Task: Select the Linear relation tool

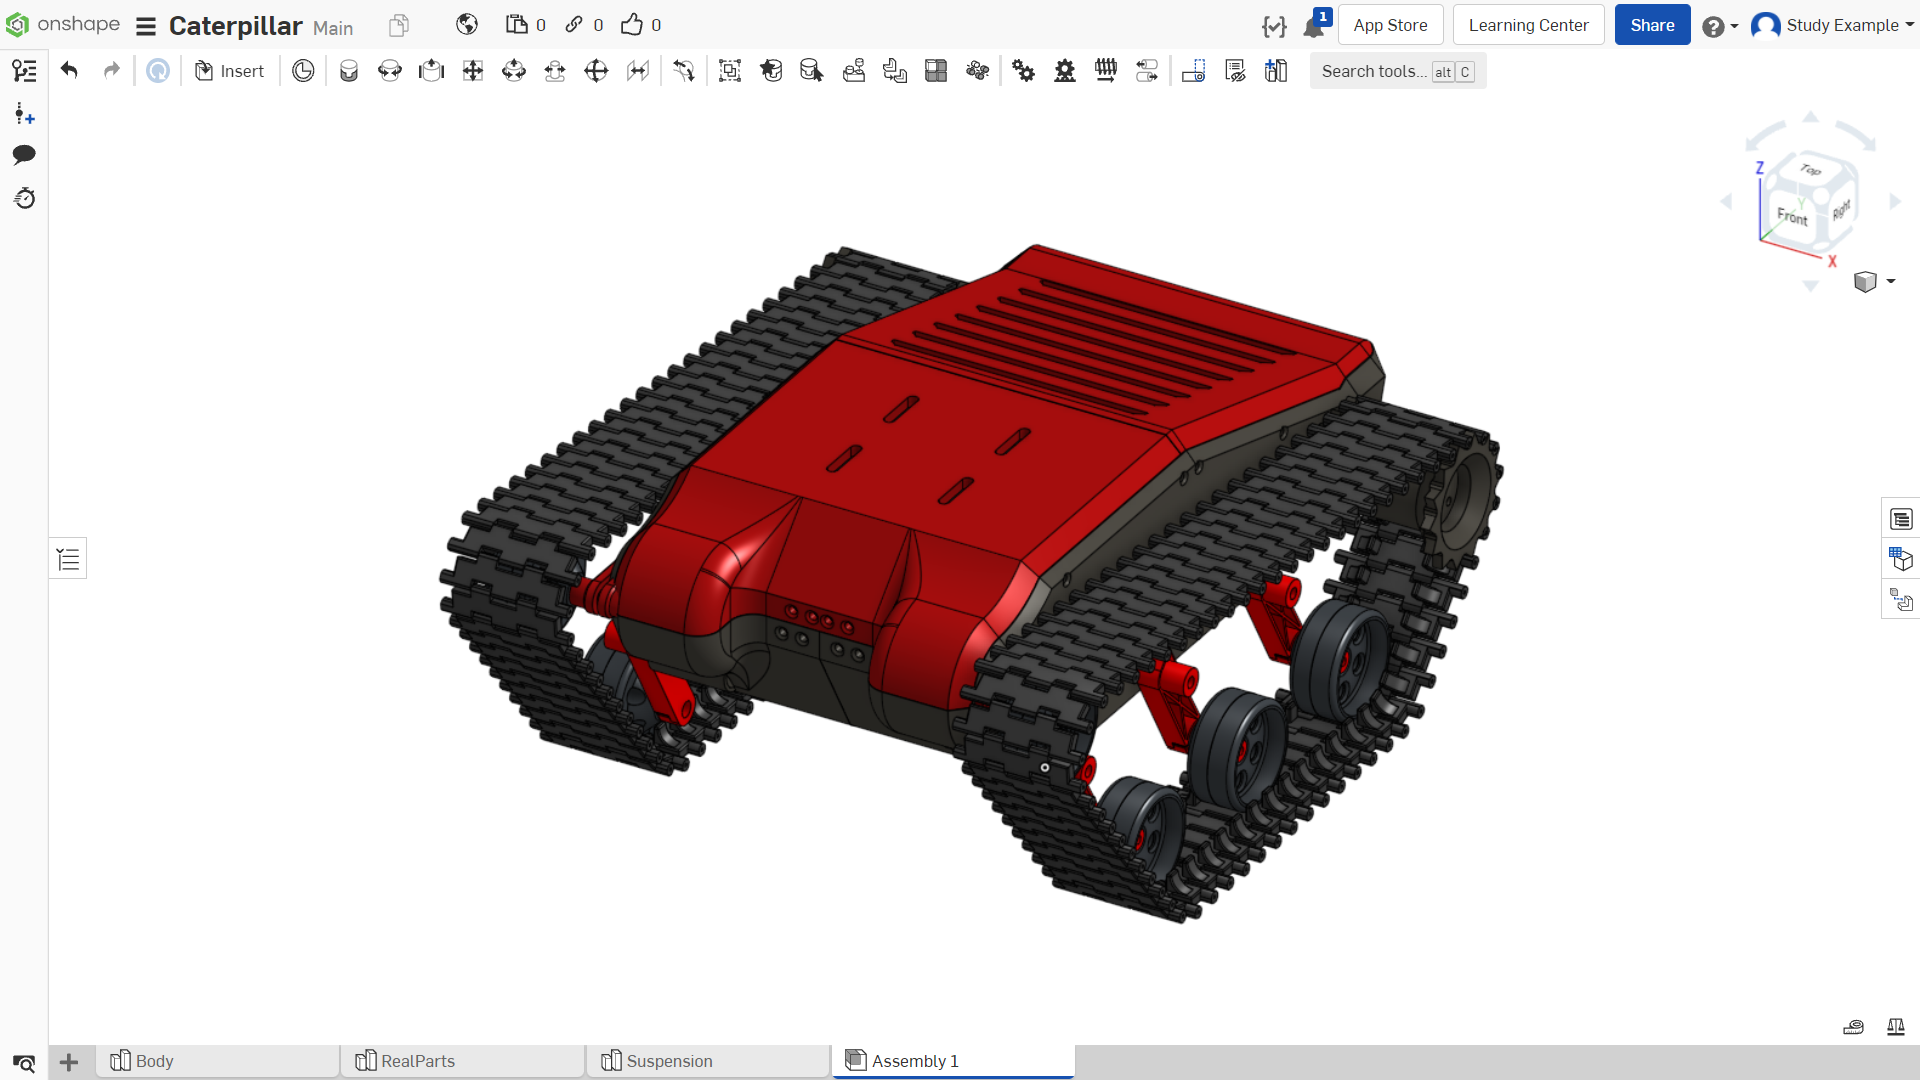Action: tap(1147, 71)
